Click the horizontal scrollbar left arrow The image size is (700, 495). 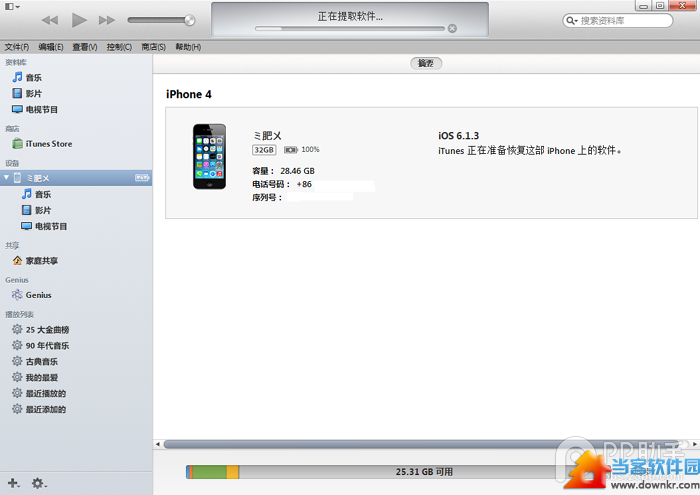(158, 444)
